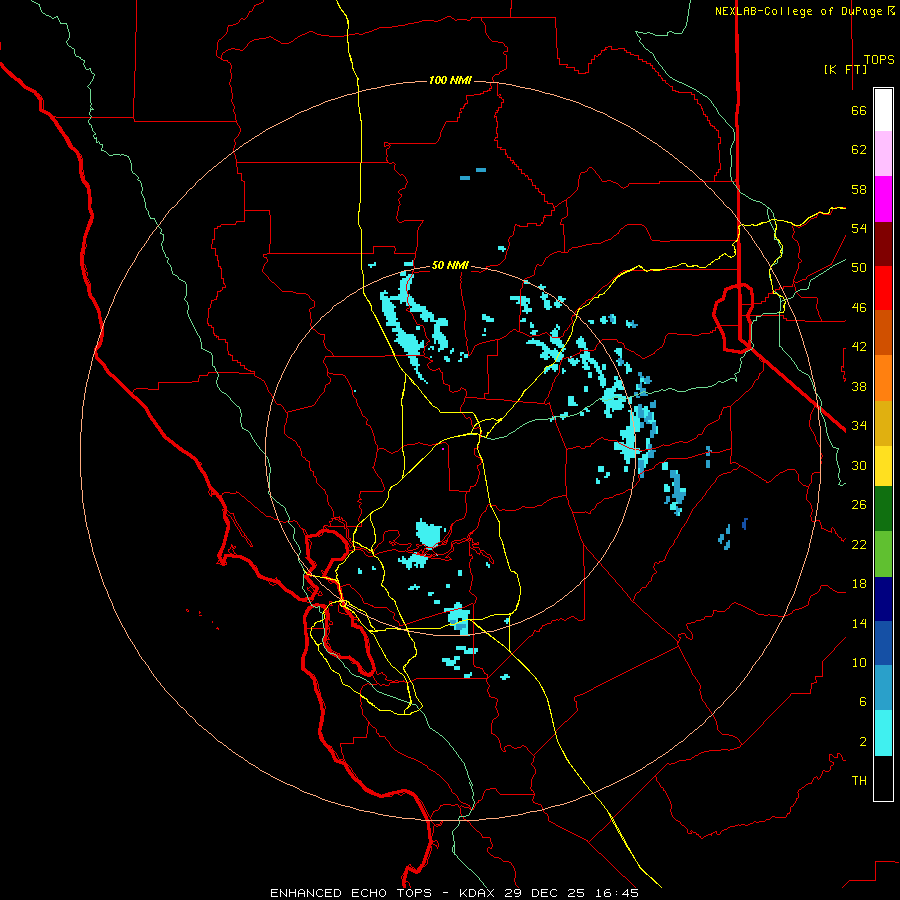
Task: Click the '54' legend value
Action: tap(859, 228)
